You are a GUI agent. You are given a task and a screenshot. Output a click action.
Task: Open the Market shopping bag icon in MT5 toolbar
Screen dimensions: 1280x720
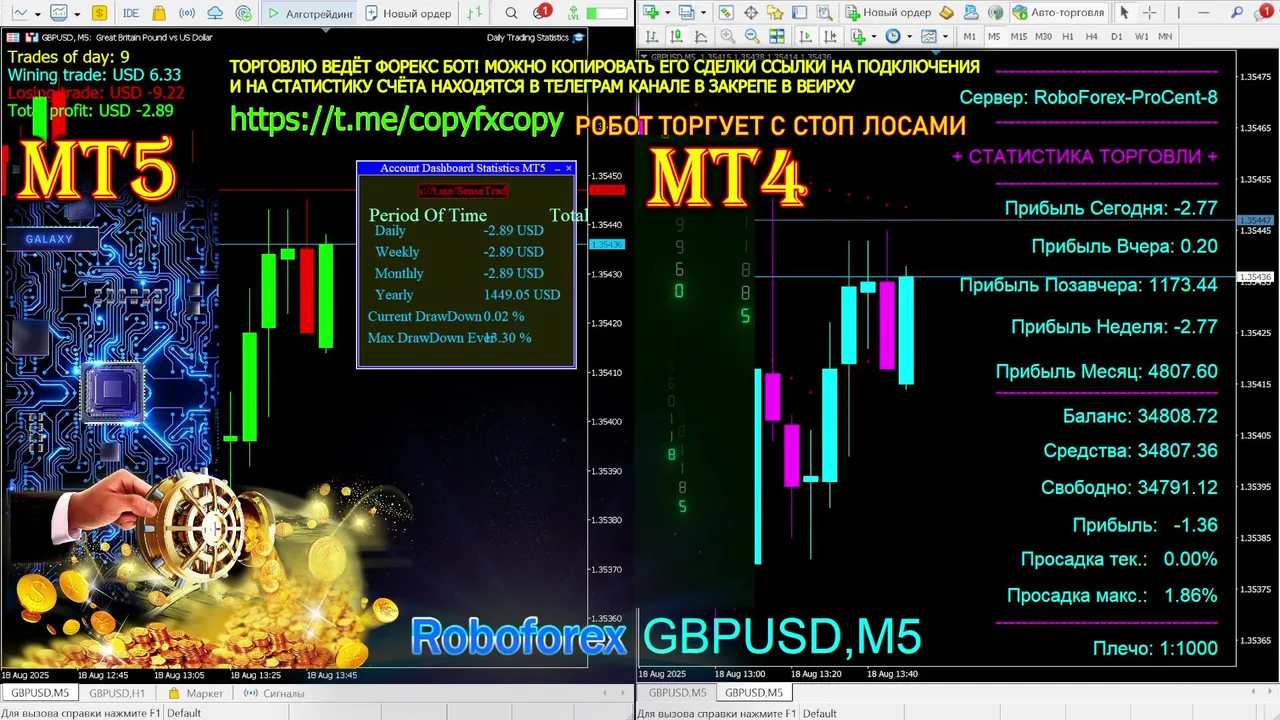coord(159,13)
